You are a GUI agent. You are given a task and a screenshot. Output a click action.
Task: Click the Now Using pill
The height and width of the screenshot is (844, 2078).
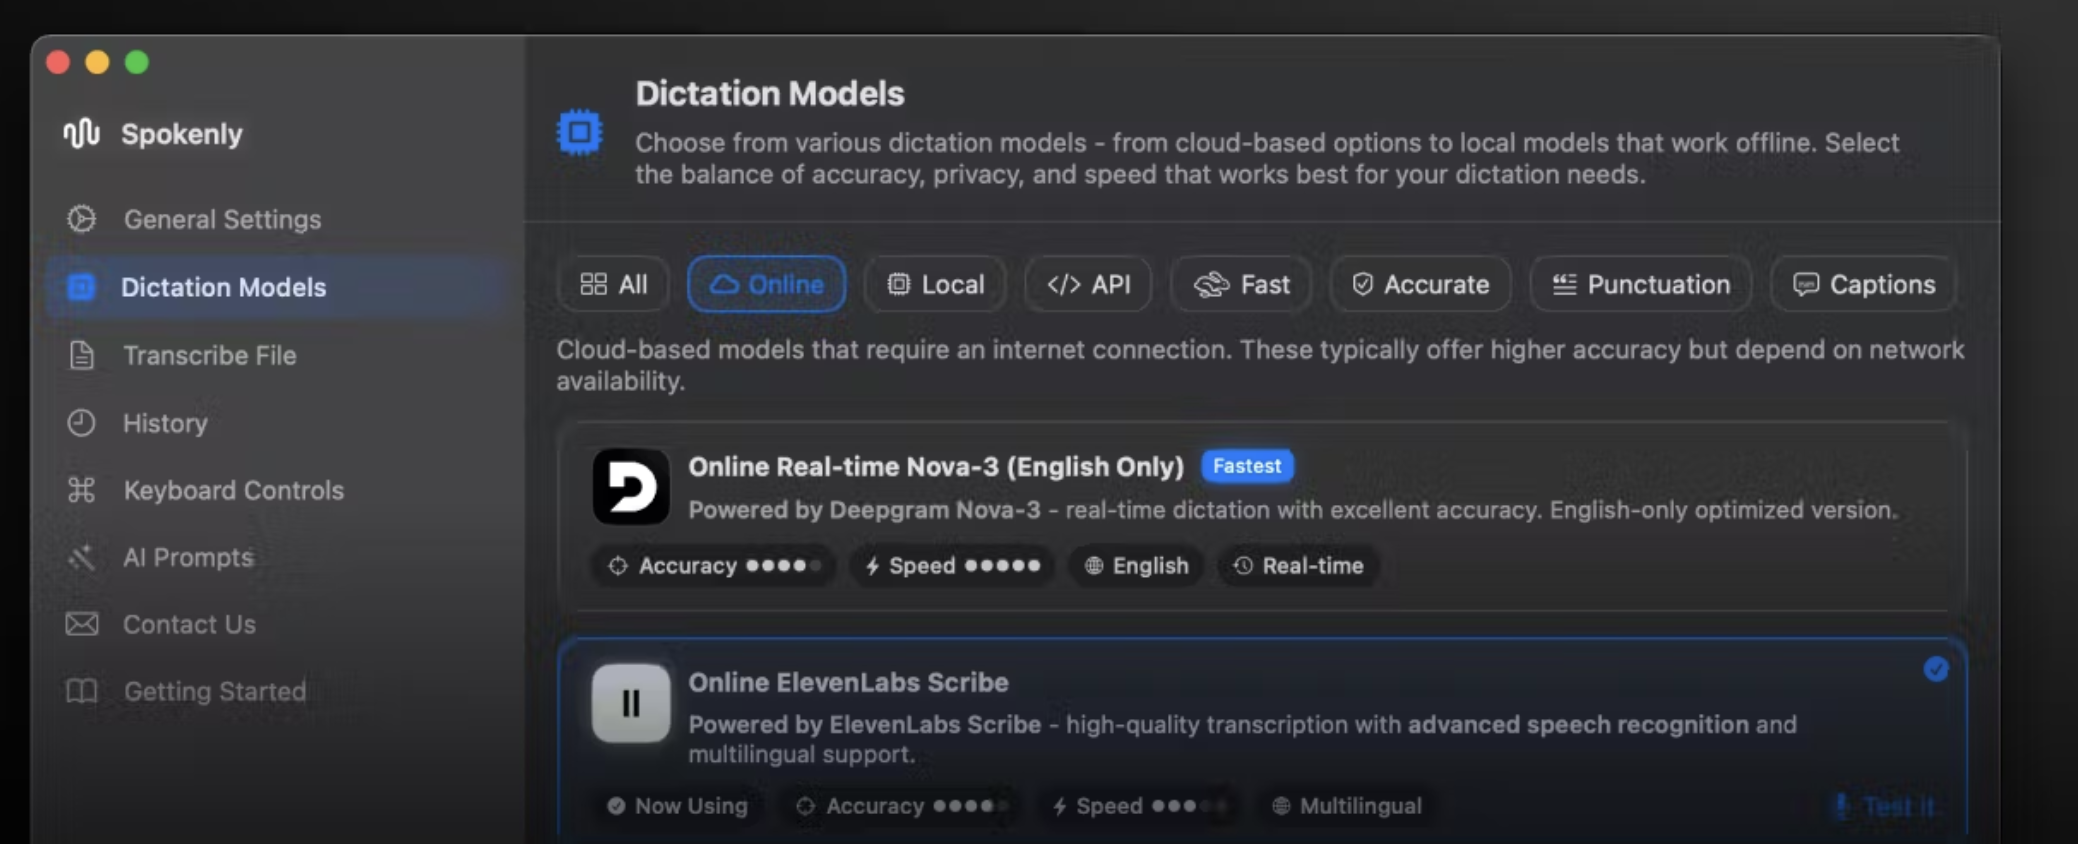coord(677,806)
